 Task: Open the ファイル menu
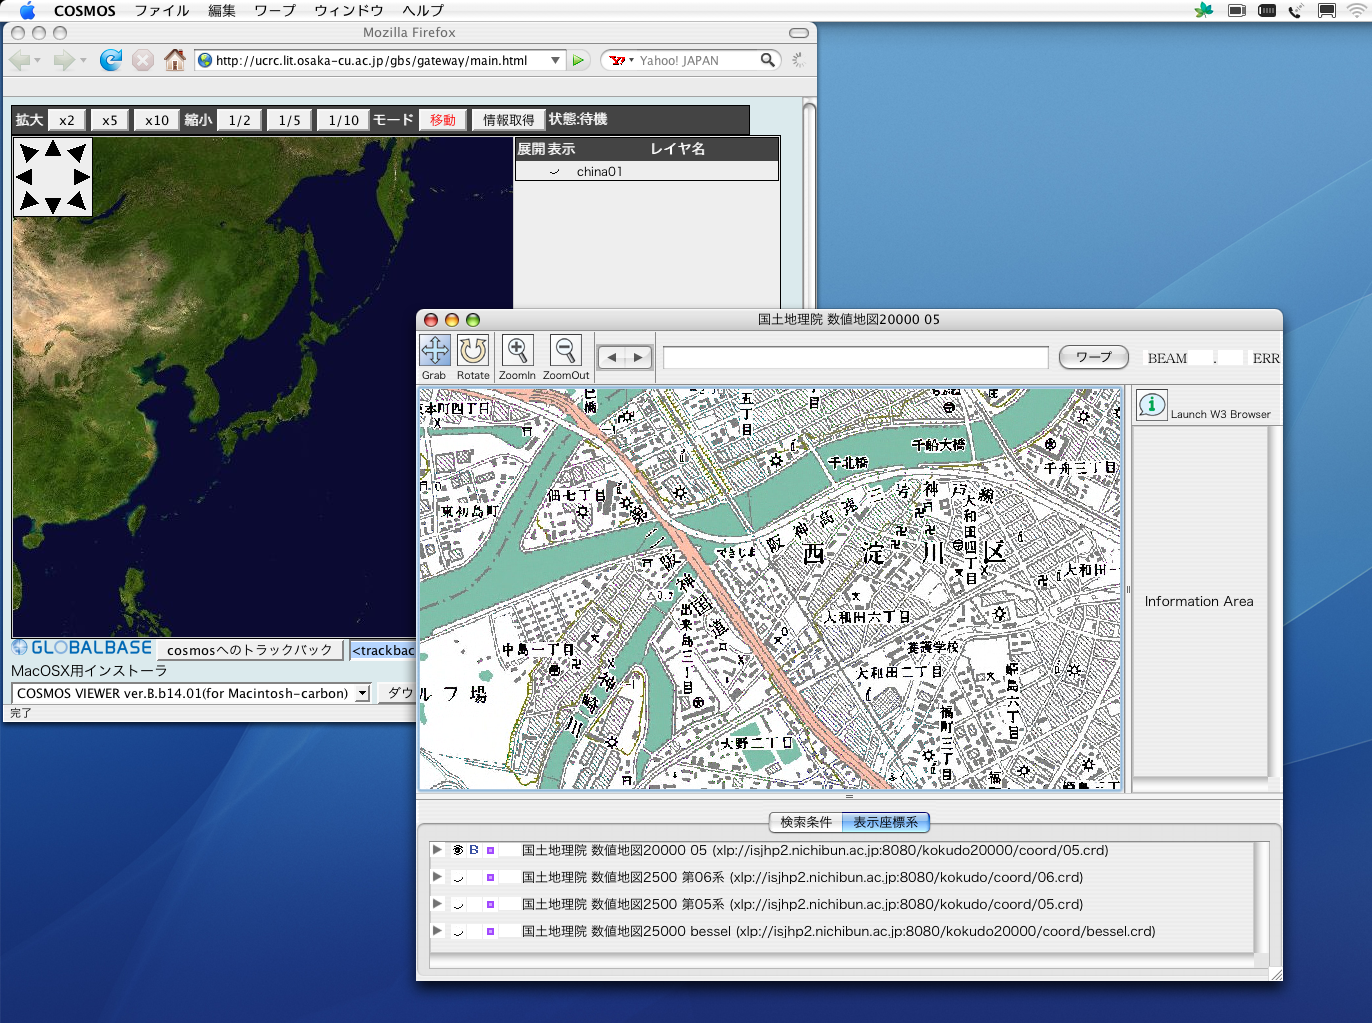[162, 10]
